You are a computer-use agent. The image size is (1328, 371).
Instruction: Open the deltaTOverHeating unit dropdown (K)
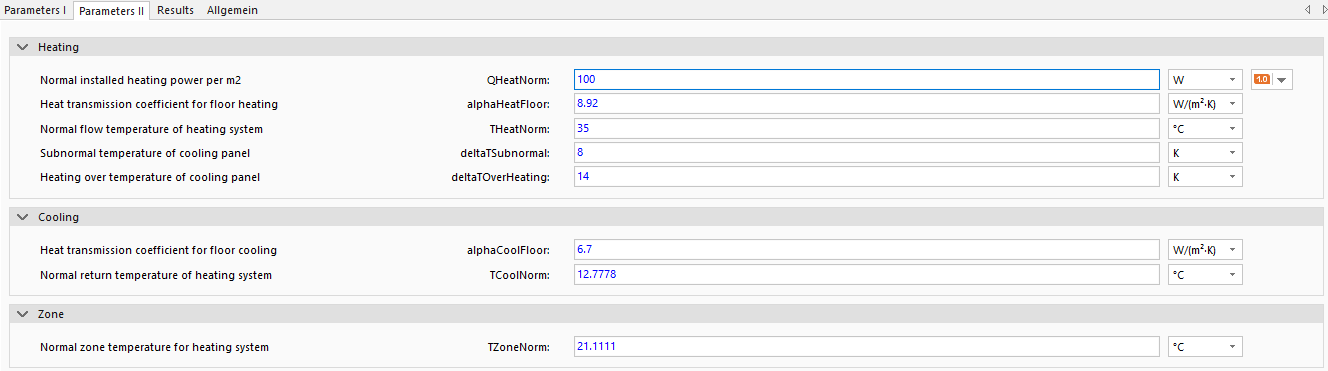pos(1205,177)
